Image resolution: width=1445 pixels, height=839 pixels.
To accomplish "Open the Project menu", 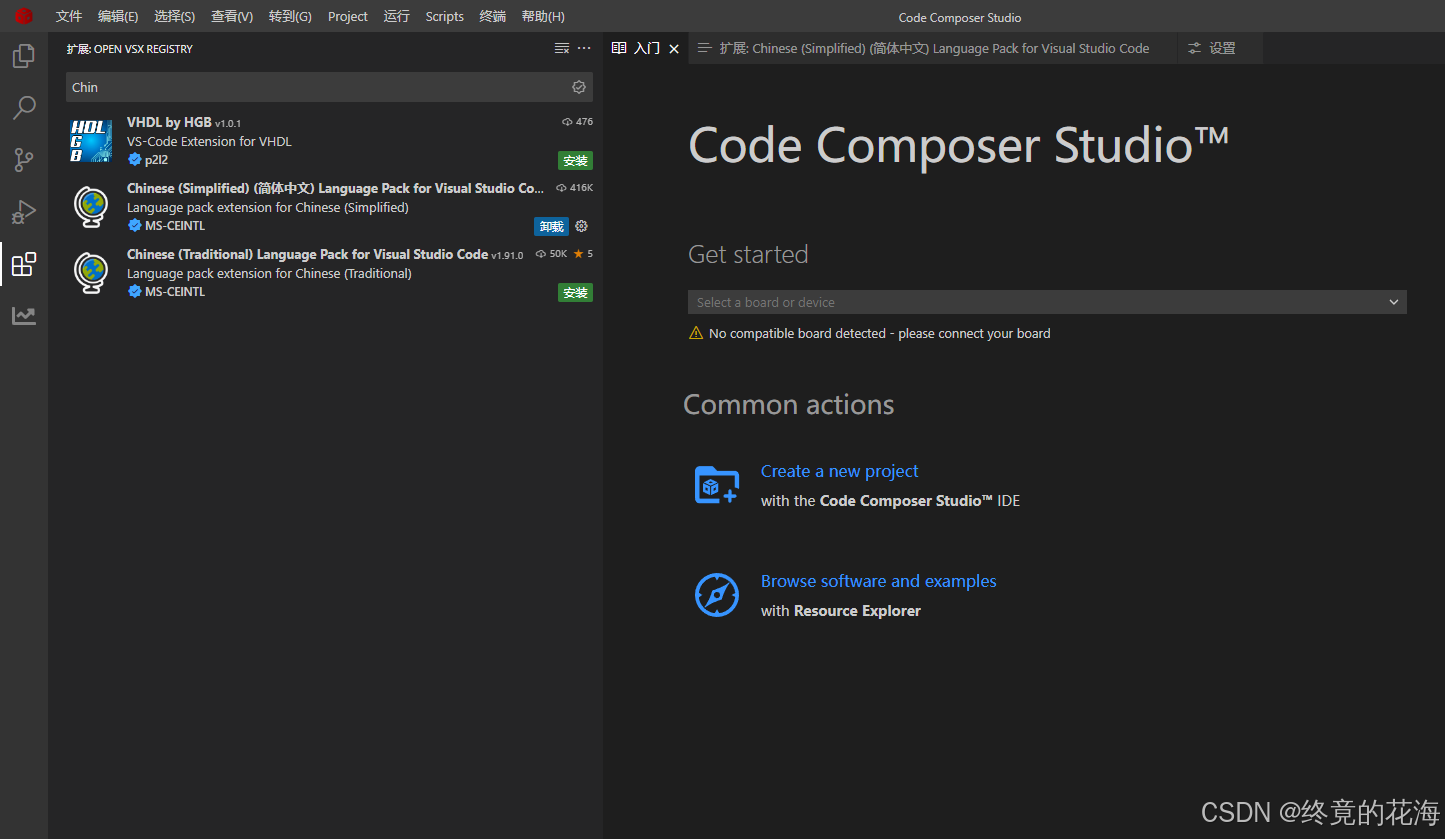I will [347, 16].
